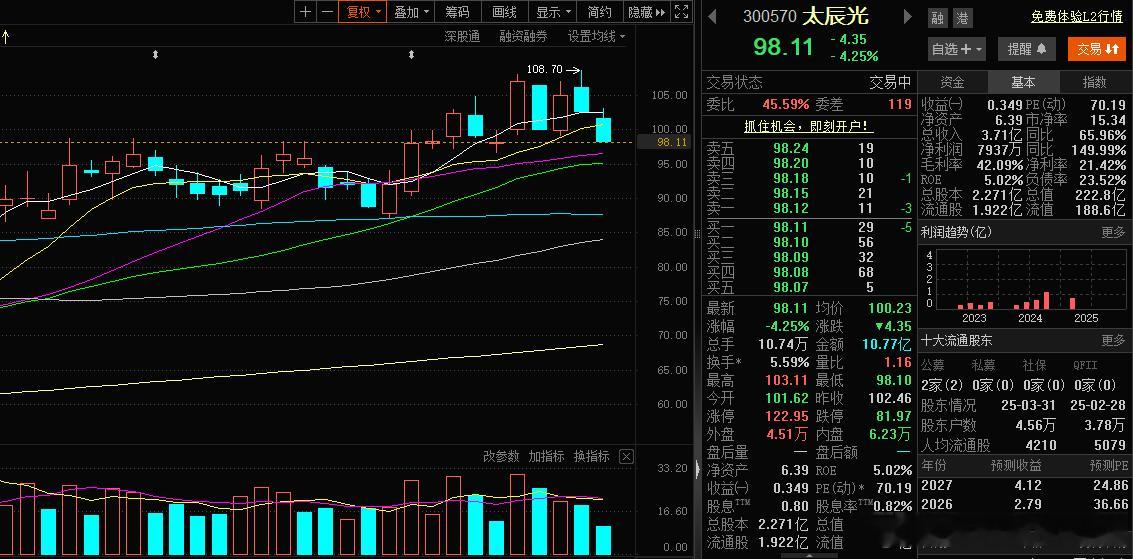1133x559 pixels.
Task: Select the 筹码 toolbar item
Action: click(457, 12)
